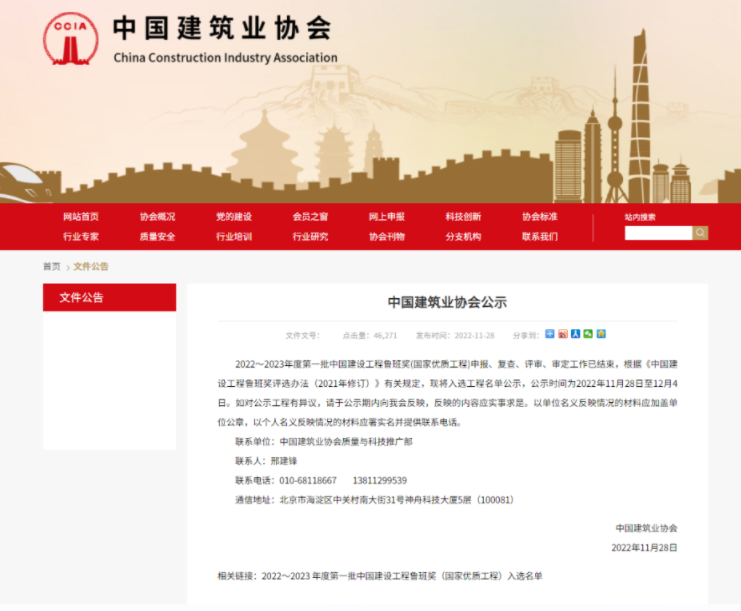The image size is (741, 611).
Task: Click 首页 in the breadcrumb
Action: pos(51,267)
